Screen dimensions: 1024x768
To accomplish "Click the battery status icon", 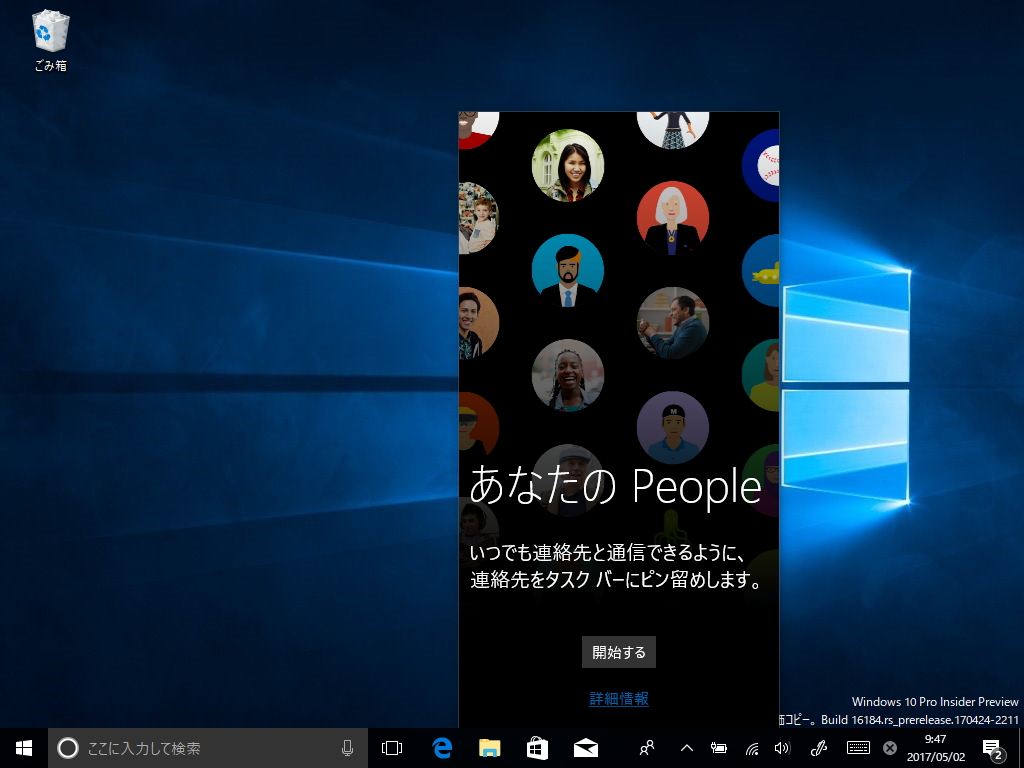I will (x=719, y=747).
